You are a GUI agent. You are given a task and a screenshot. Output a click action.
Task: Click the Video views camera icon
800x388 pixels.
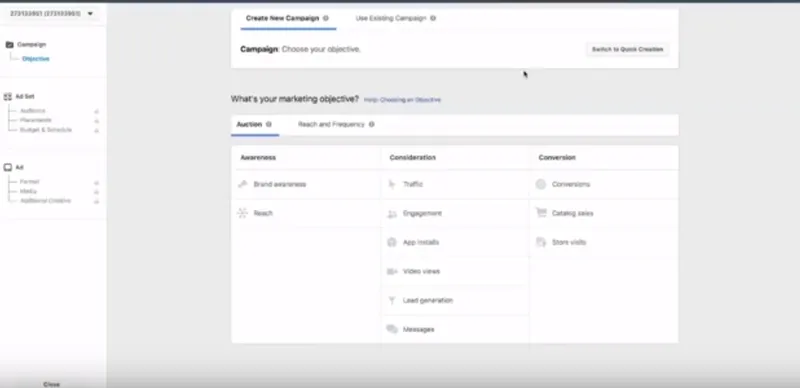392,272
